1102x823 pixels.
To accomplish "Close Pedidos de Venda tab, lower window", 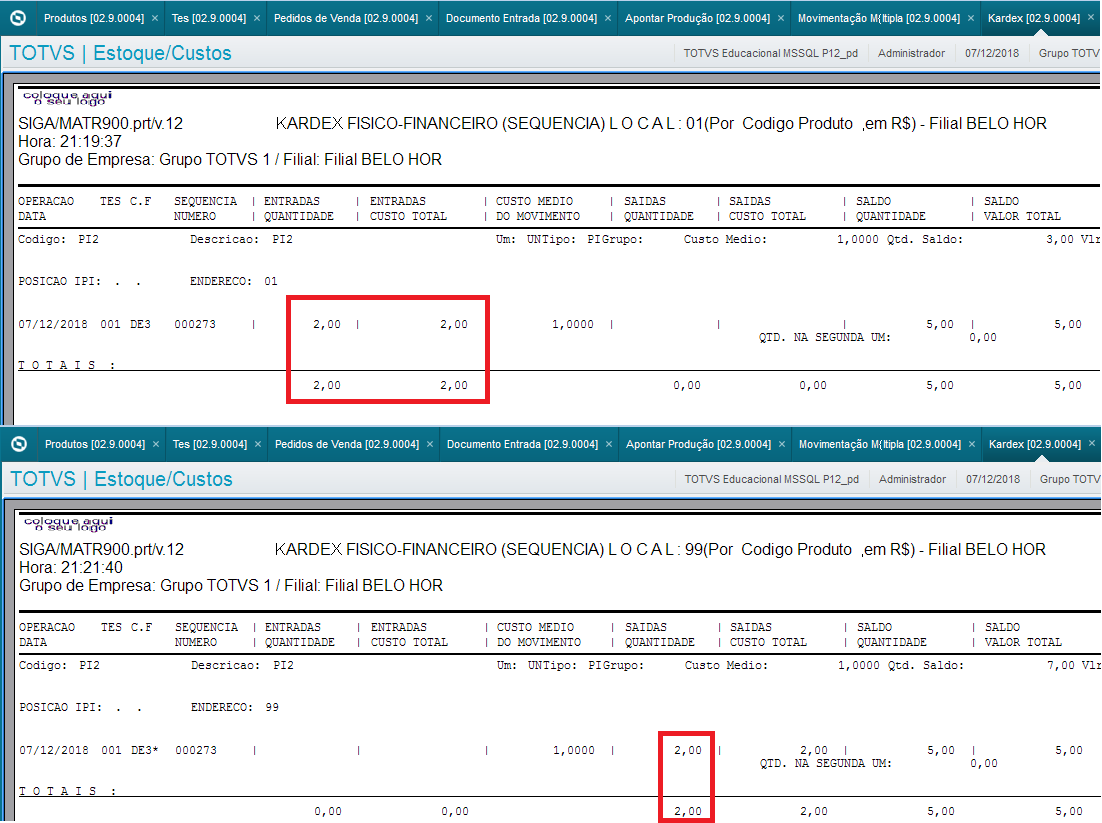I will click(x=430, y=444).
